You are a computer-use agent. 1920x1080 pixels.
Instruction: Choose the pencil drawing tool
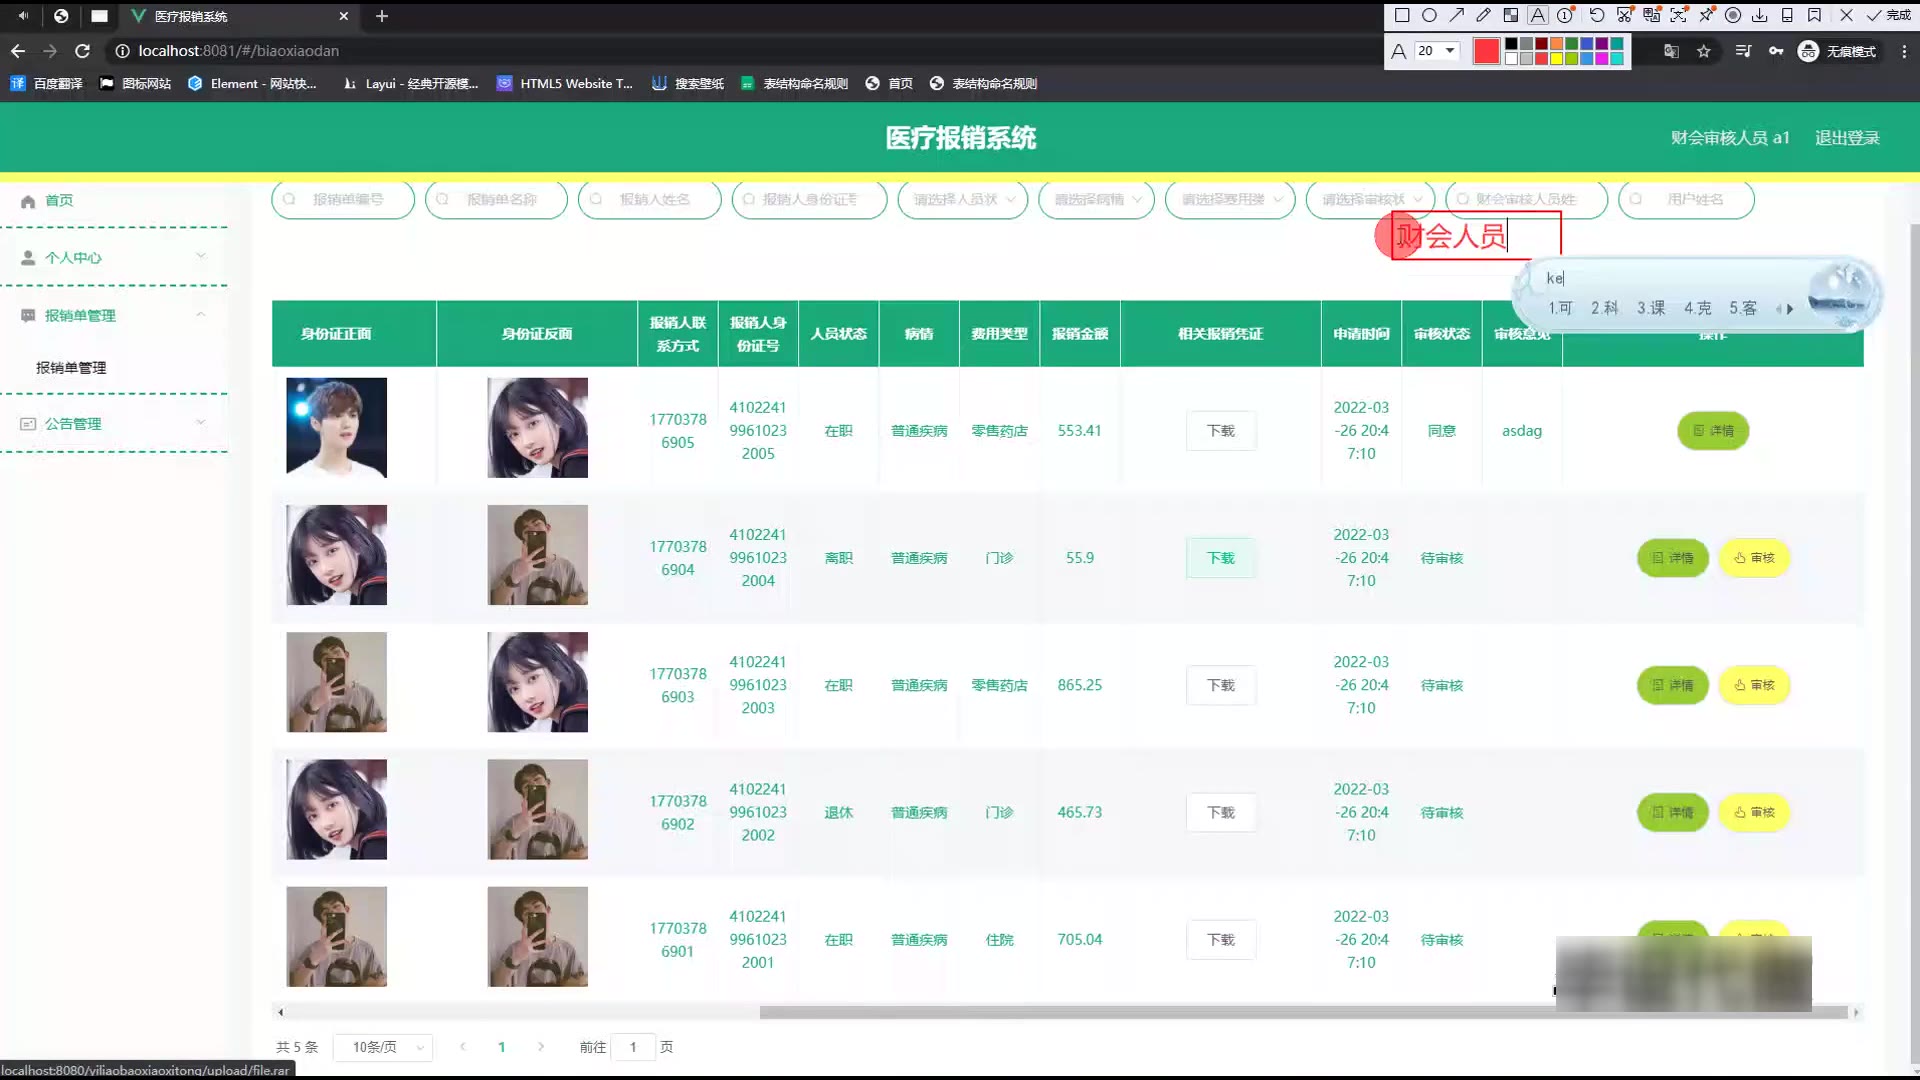click(1483, 15)
